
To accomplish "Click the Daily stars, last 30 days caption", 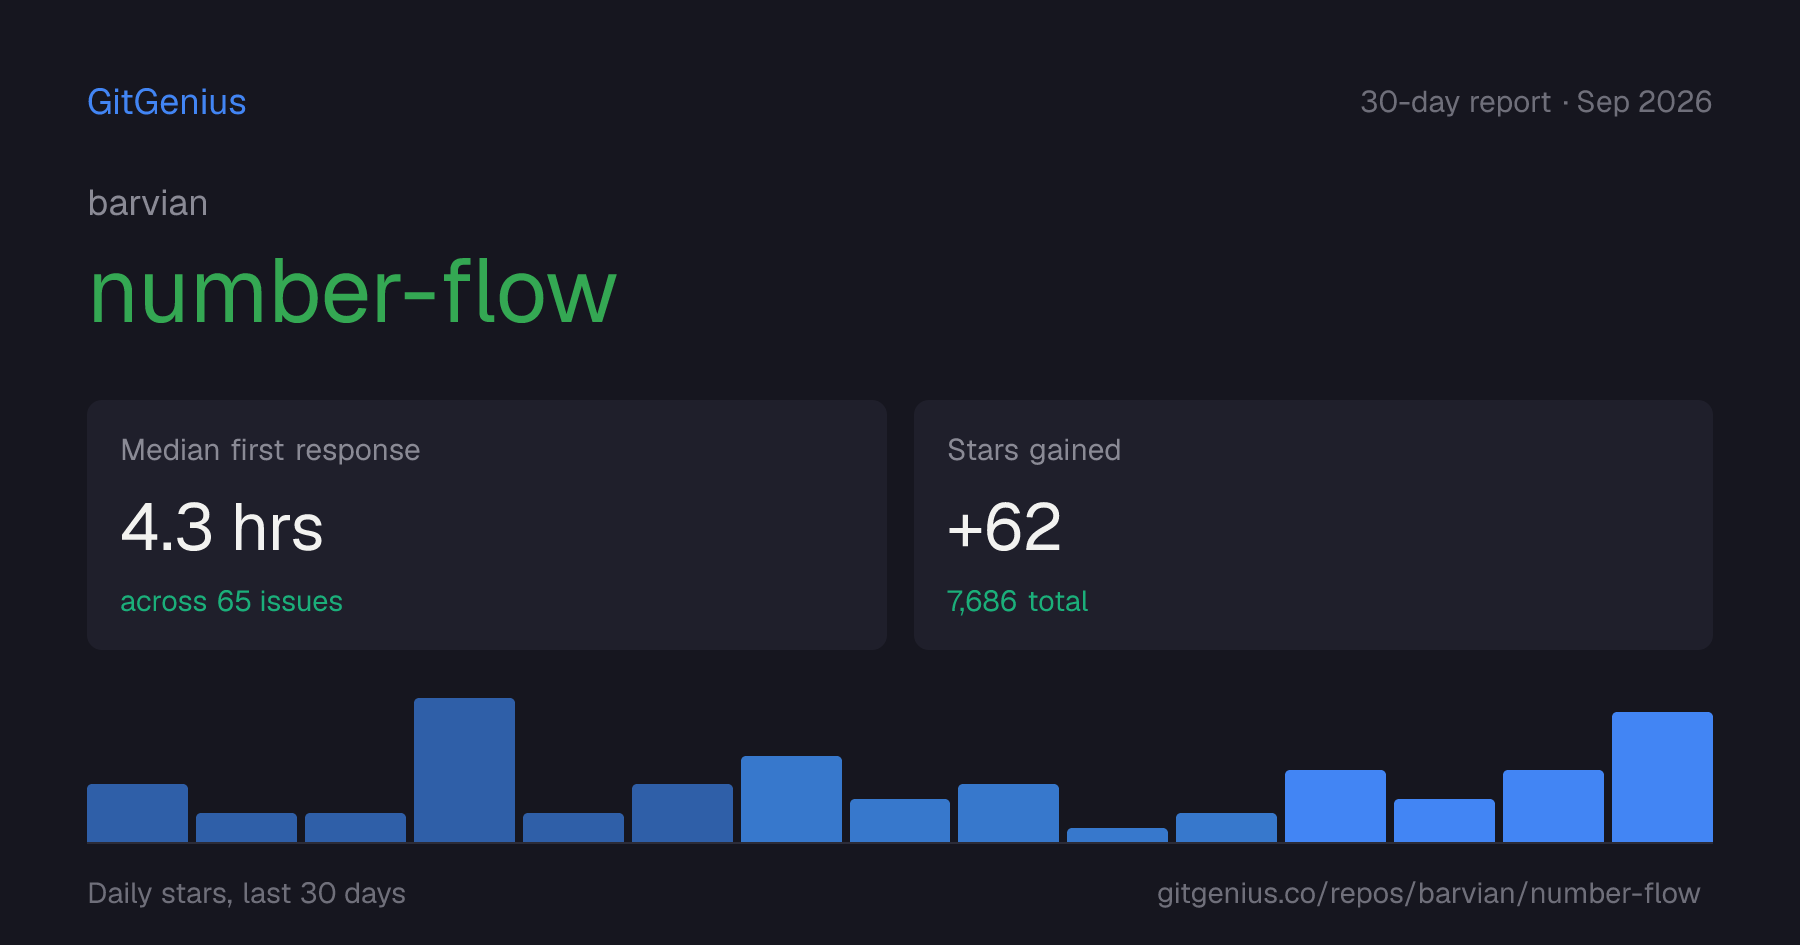I will pyautogui.click(x=247, y=893).
